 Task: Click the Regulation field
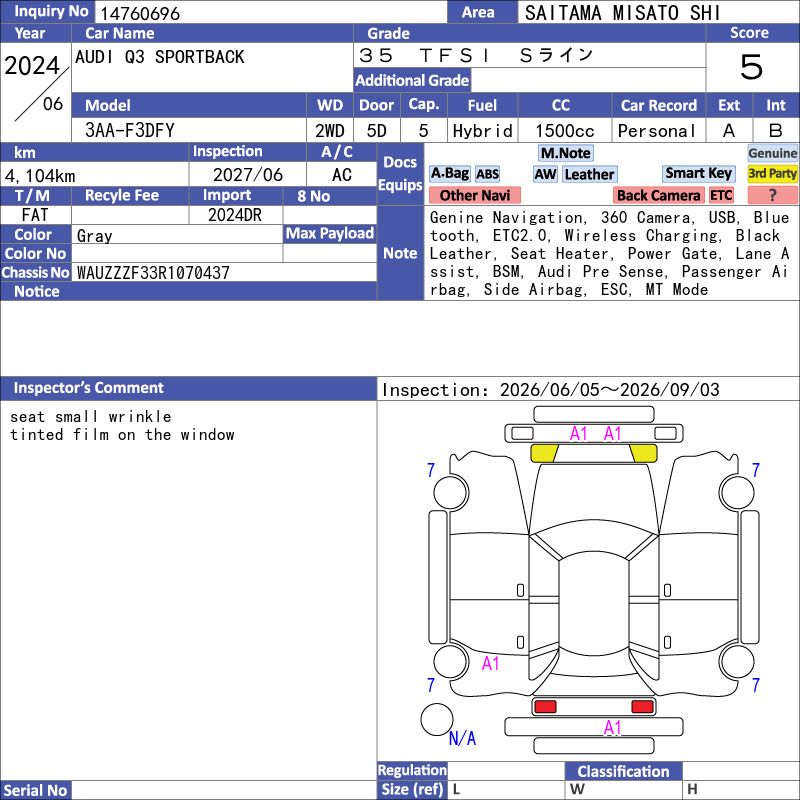point(506,770)
